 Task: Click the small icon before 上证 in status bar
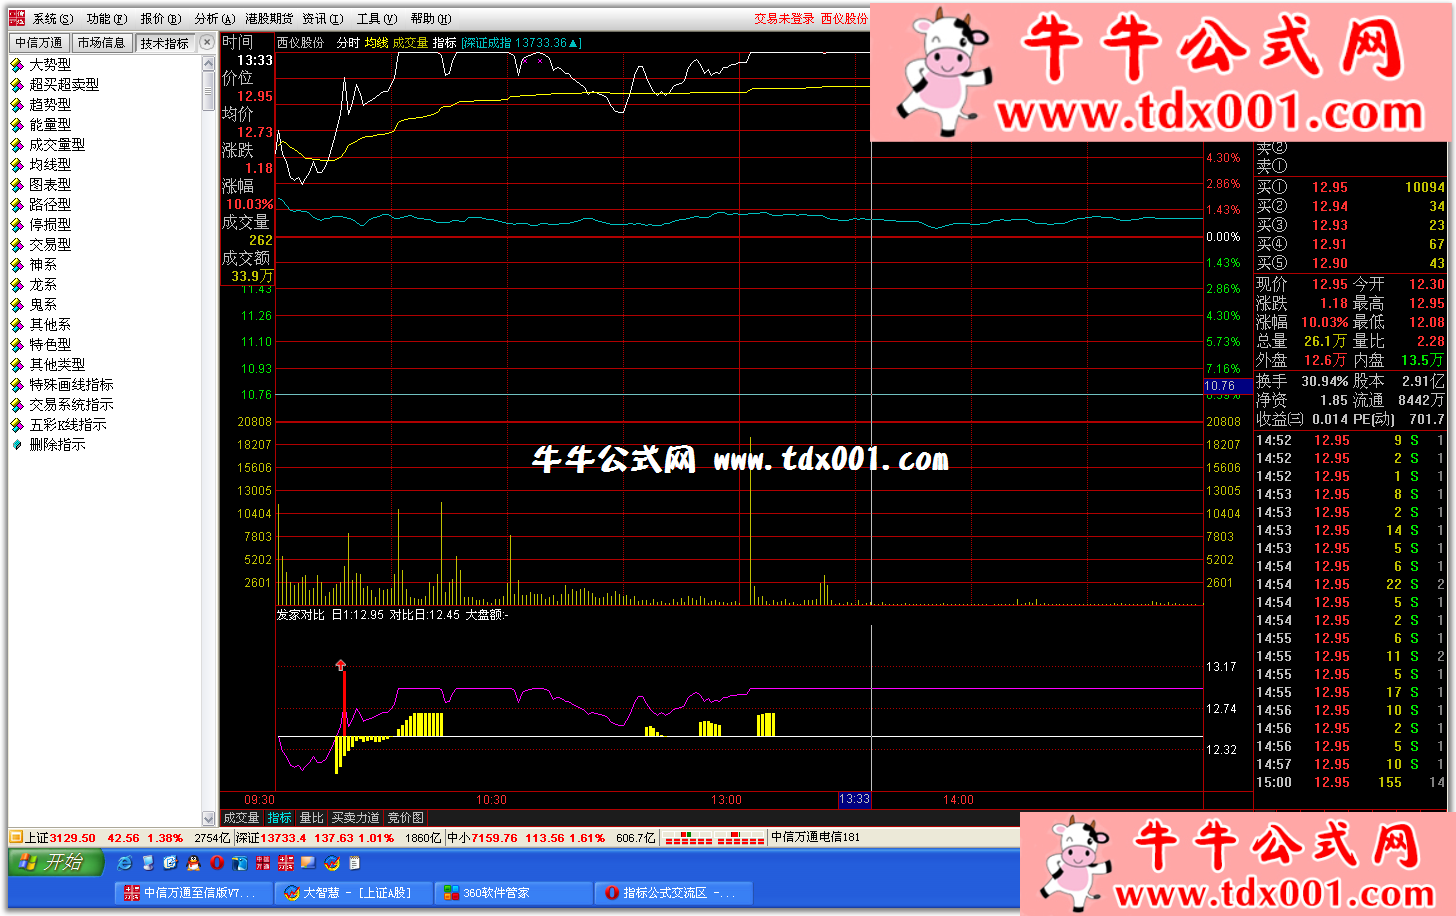coord(16,838)
